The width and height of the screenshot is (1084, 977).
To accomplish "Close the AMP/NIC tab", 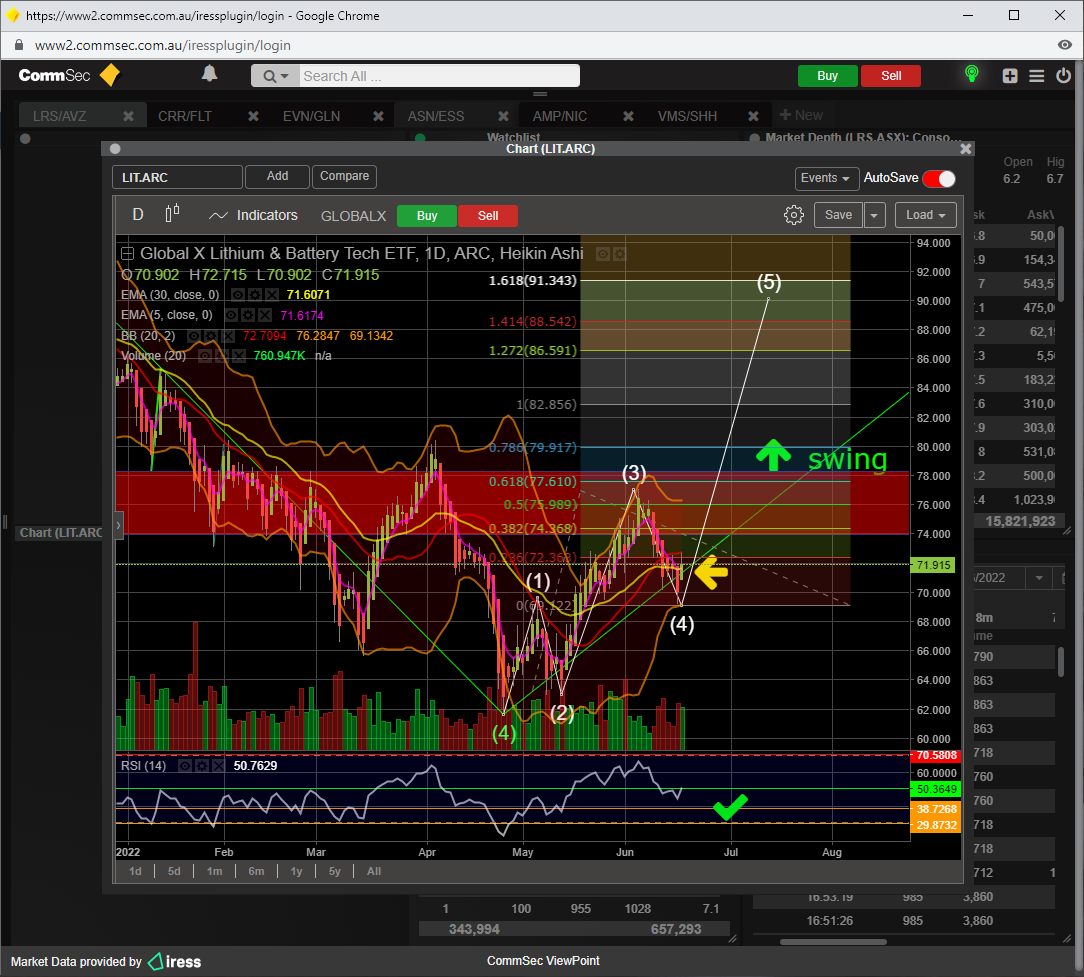I will tap(628, 116).
